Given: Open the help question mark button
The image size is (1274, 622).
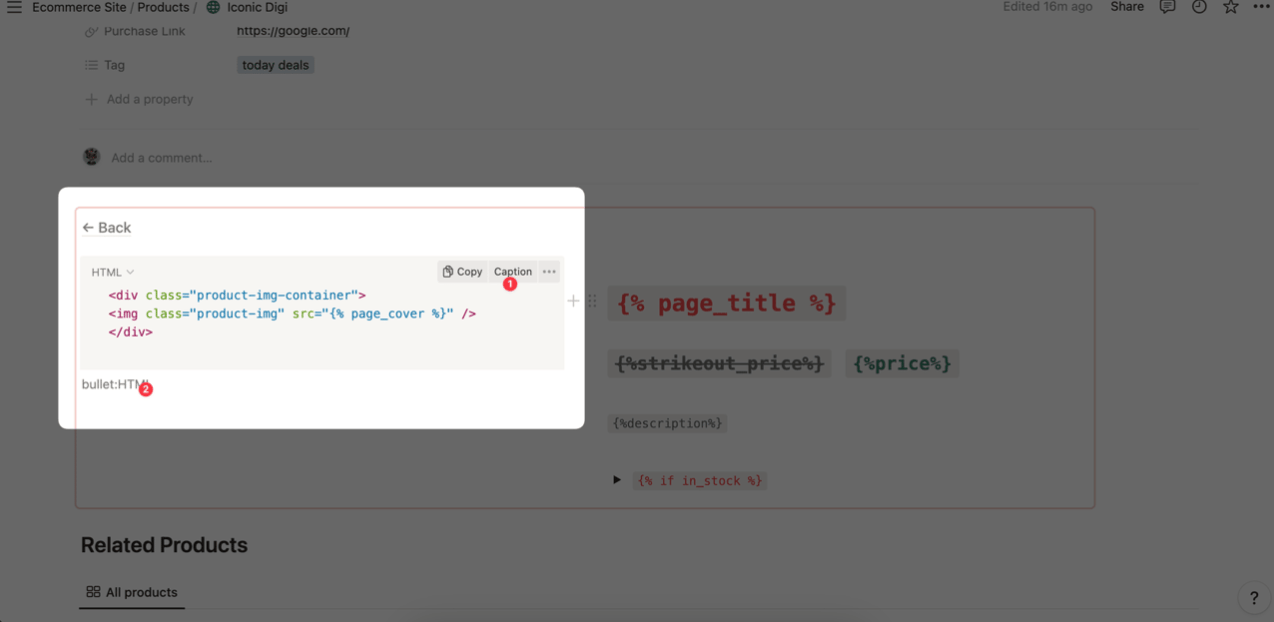Looking at the screenshot, I should click(1253, 598).
